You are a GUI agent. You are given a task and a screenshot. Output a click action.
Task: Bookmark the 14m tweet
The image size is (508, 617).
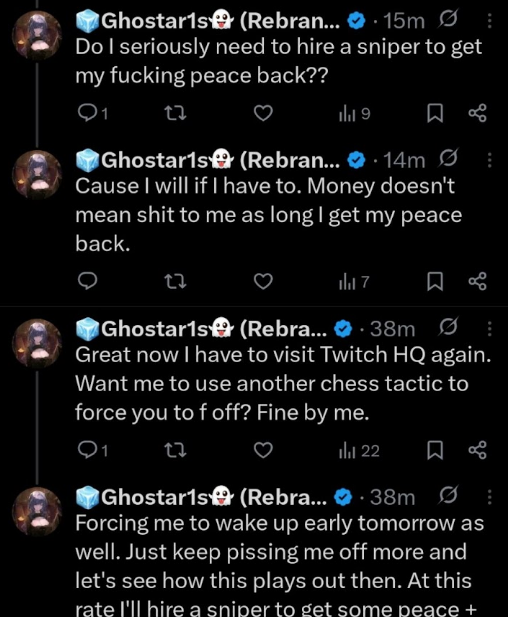435,281
